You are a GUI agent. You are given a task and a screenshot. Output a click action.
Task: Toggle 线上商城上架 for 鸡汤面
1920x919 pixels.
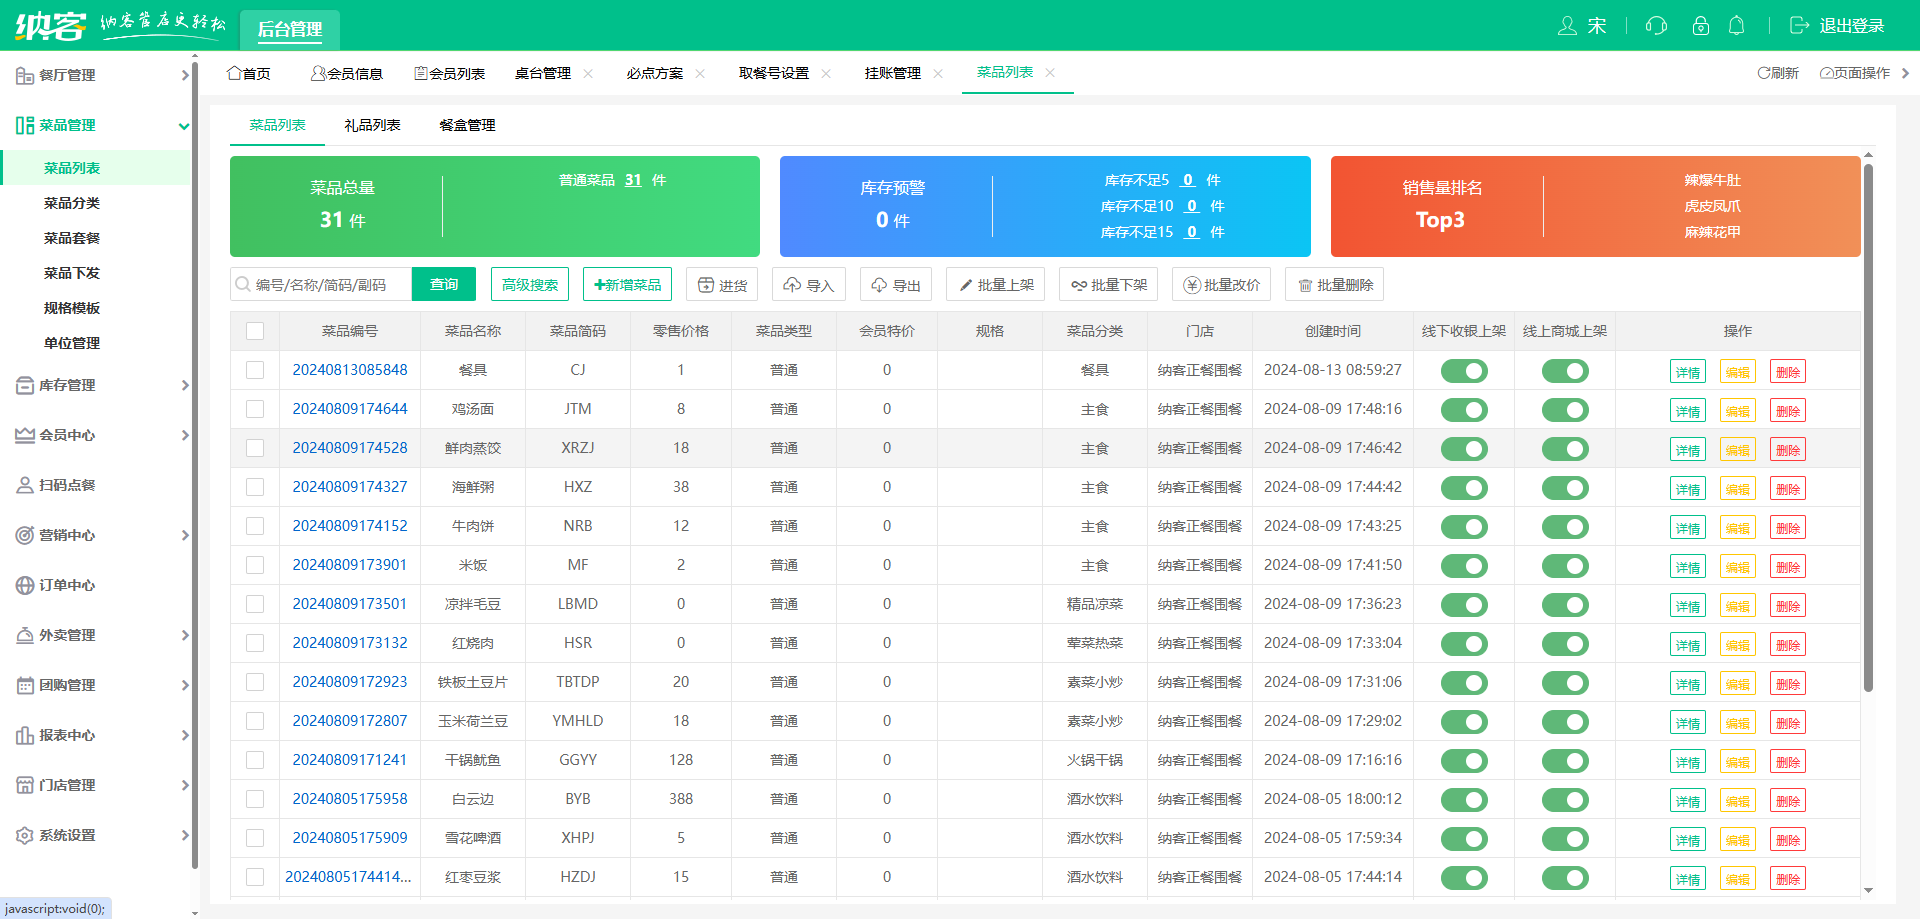pyautogui.click(x=1565, y=409)
